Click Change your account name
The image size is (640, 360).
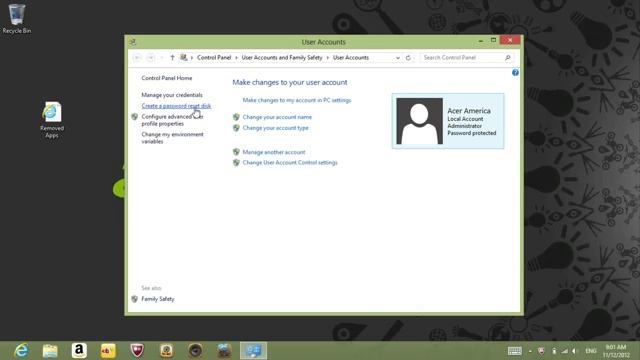pos(277,117)
